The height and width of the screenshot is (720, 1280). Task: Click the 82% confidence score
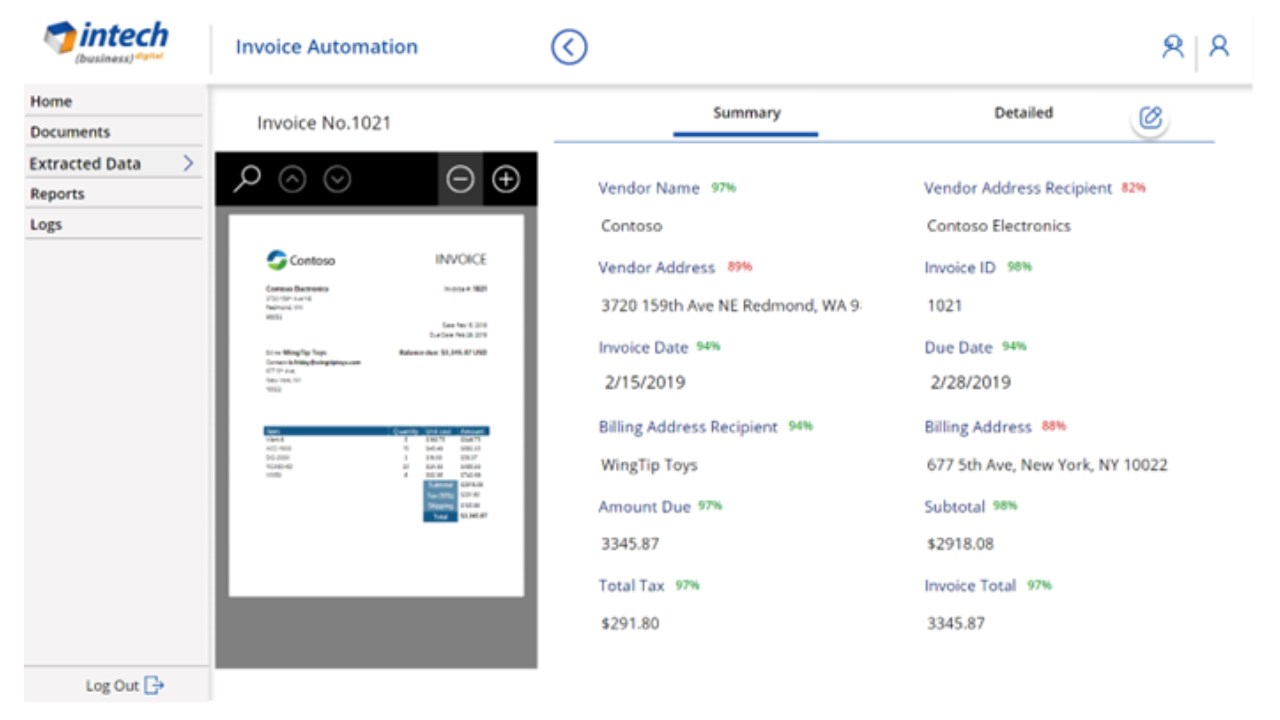(x=1134, y=187)
